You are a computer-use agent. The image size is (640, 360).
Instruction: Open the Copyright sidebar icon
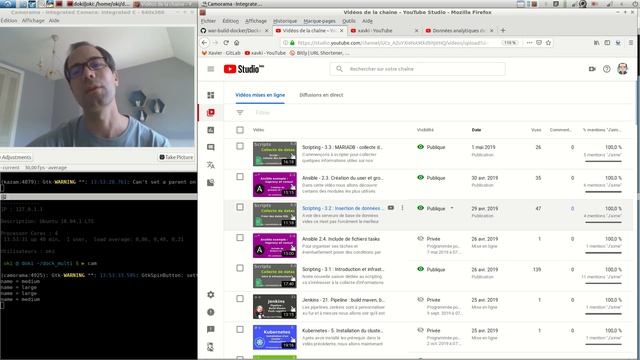pos(211,182)
